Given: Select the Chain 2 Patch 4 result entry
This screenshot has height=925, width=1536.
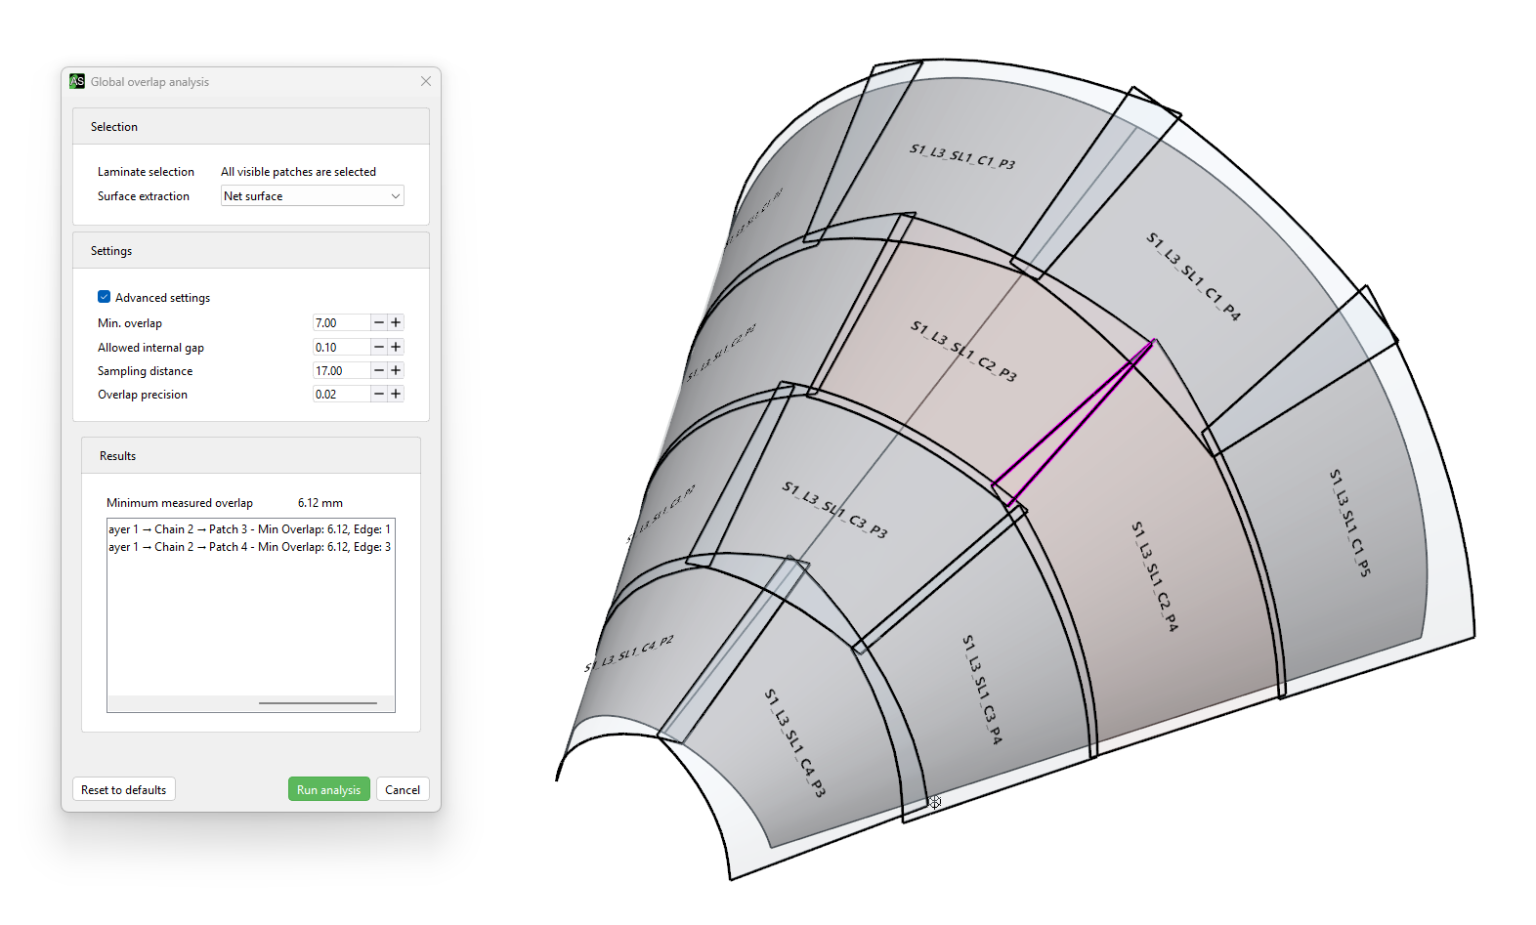Looking at the screenshot, I should pos(249,547).
